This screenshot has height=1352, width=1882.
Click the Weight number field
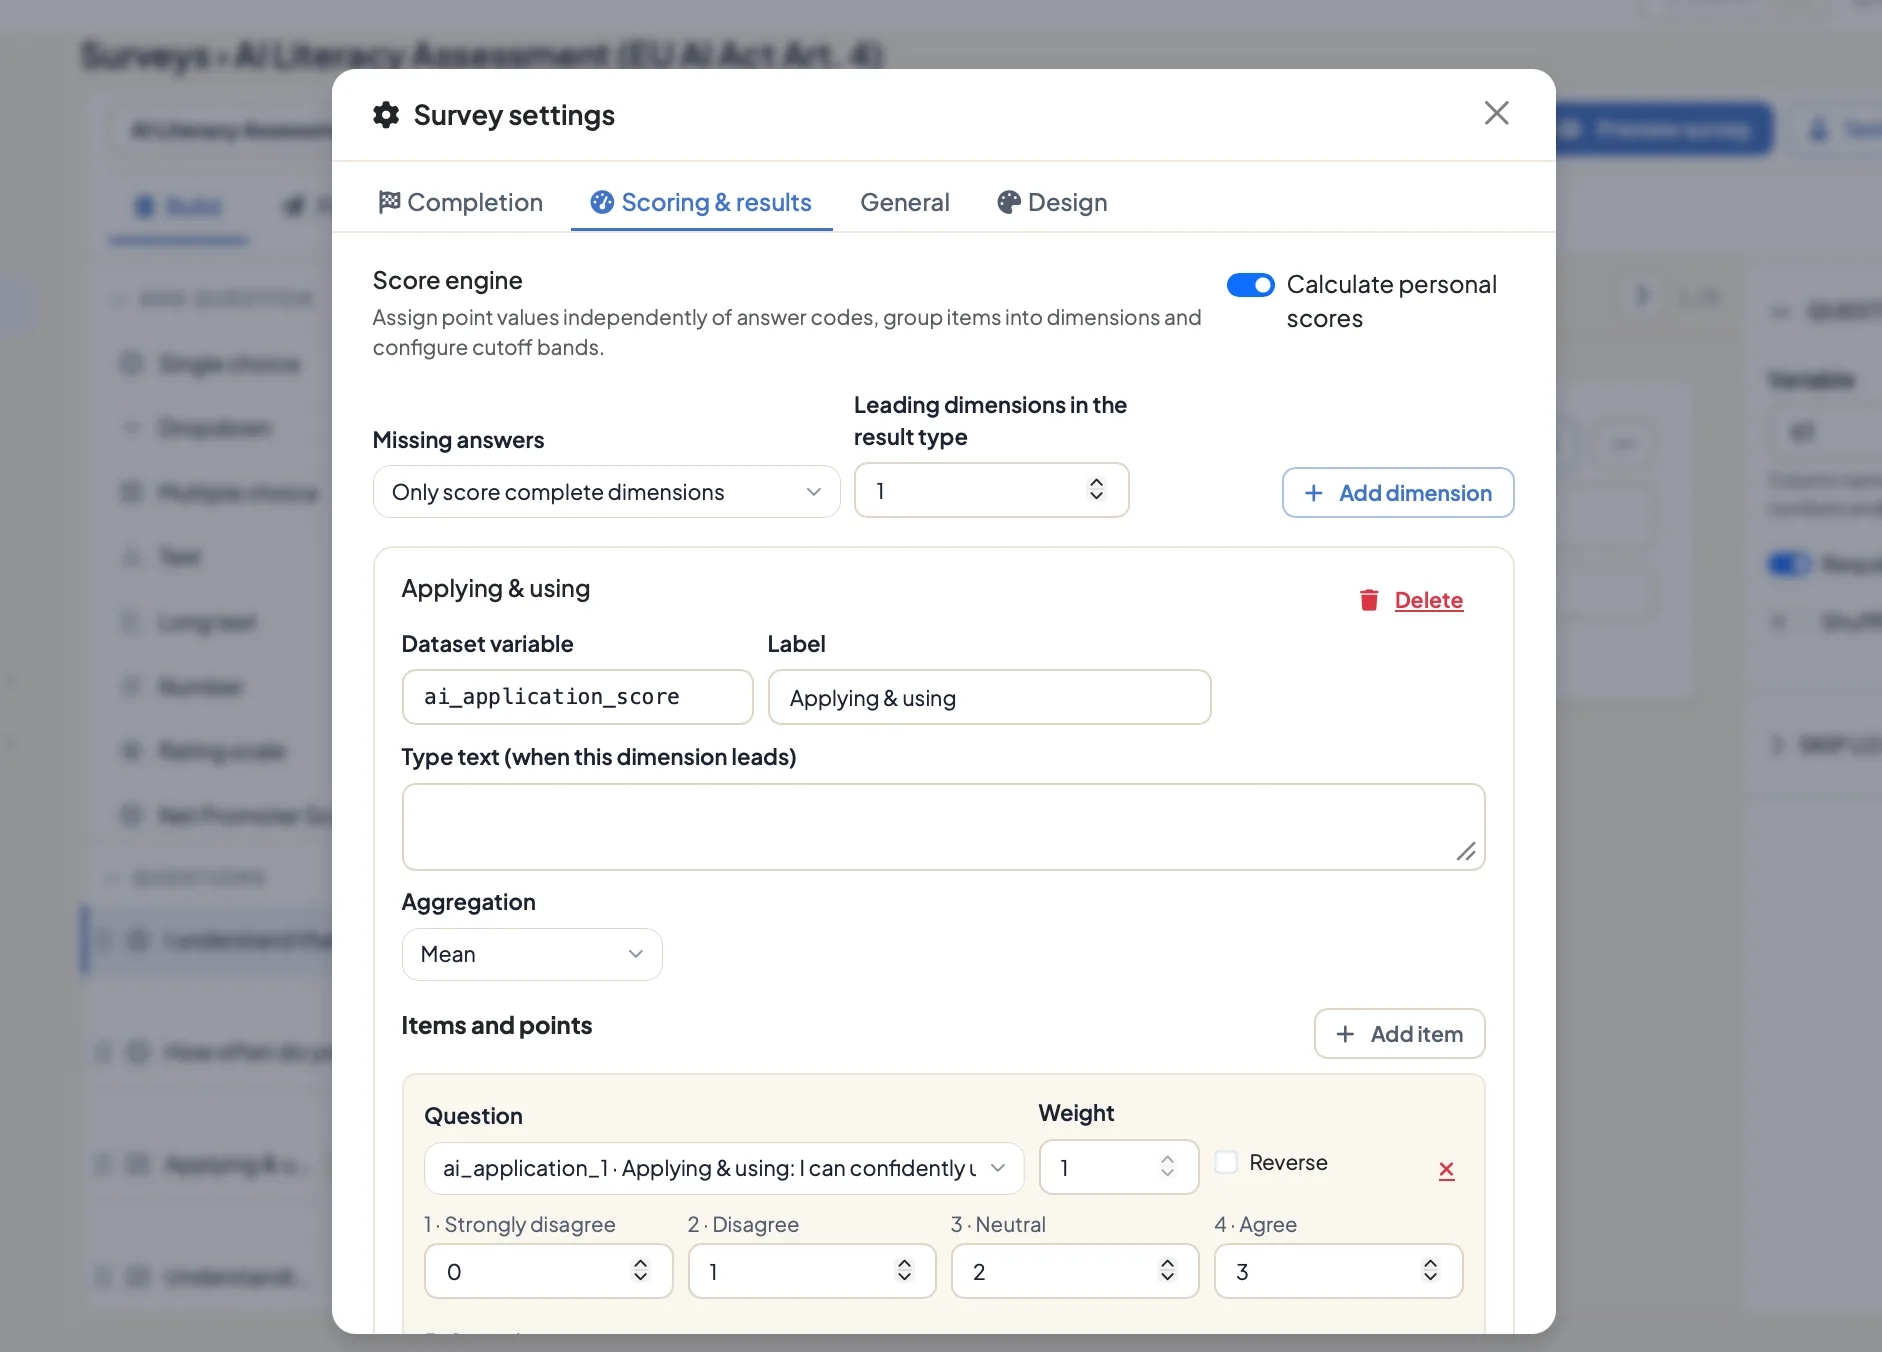pos(1118,1167)
